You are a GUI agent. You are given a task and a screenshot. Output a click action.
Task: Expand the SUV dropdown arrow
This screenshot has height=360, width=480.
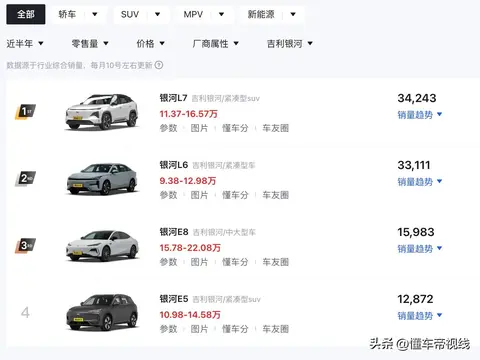point(157,14)
